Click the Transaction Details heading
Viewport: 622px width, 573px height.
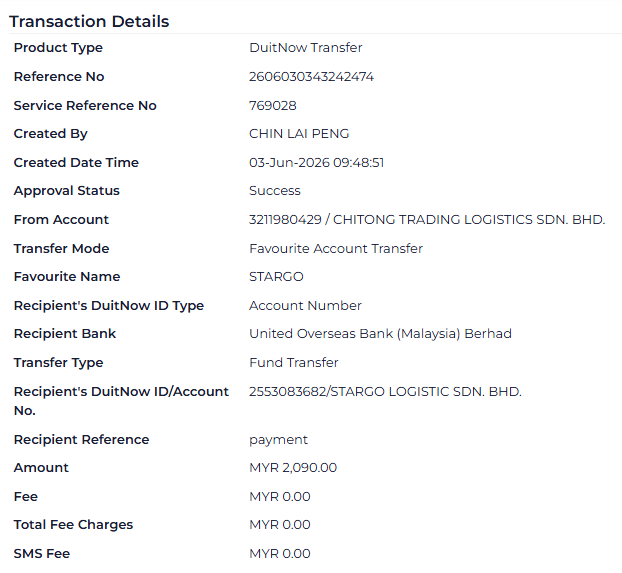89,21
